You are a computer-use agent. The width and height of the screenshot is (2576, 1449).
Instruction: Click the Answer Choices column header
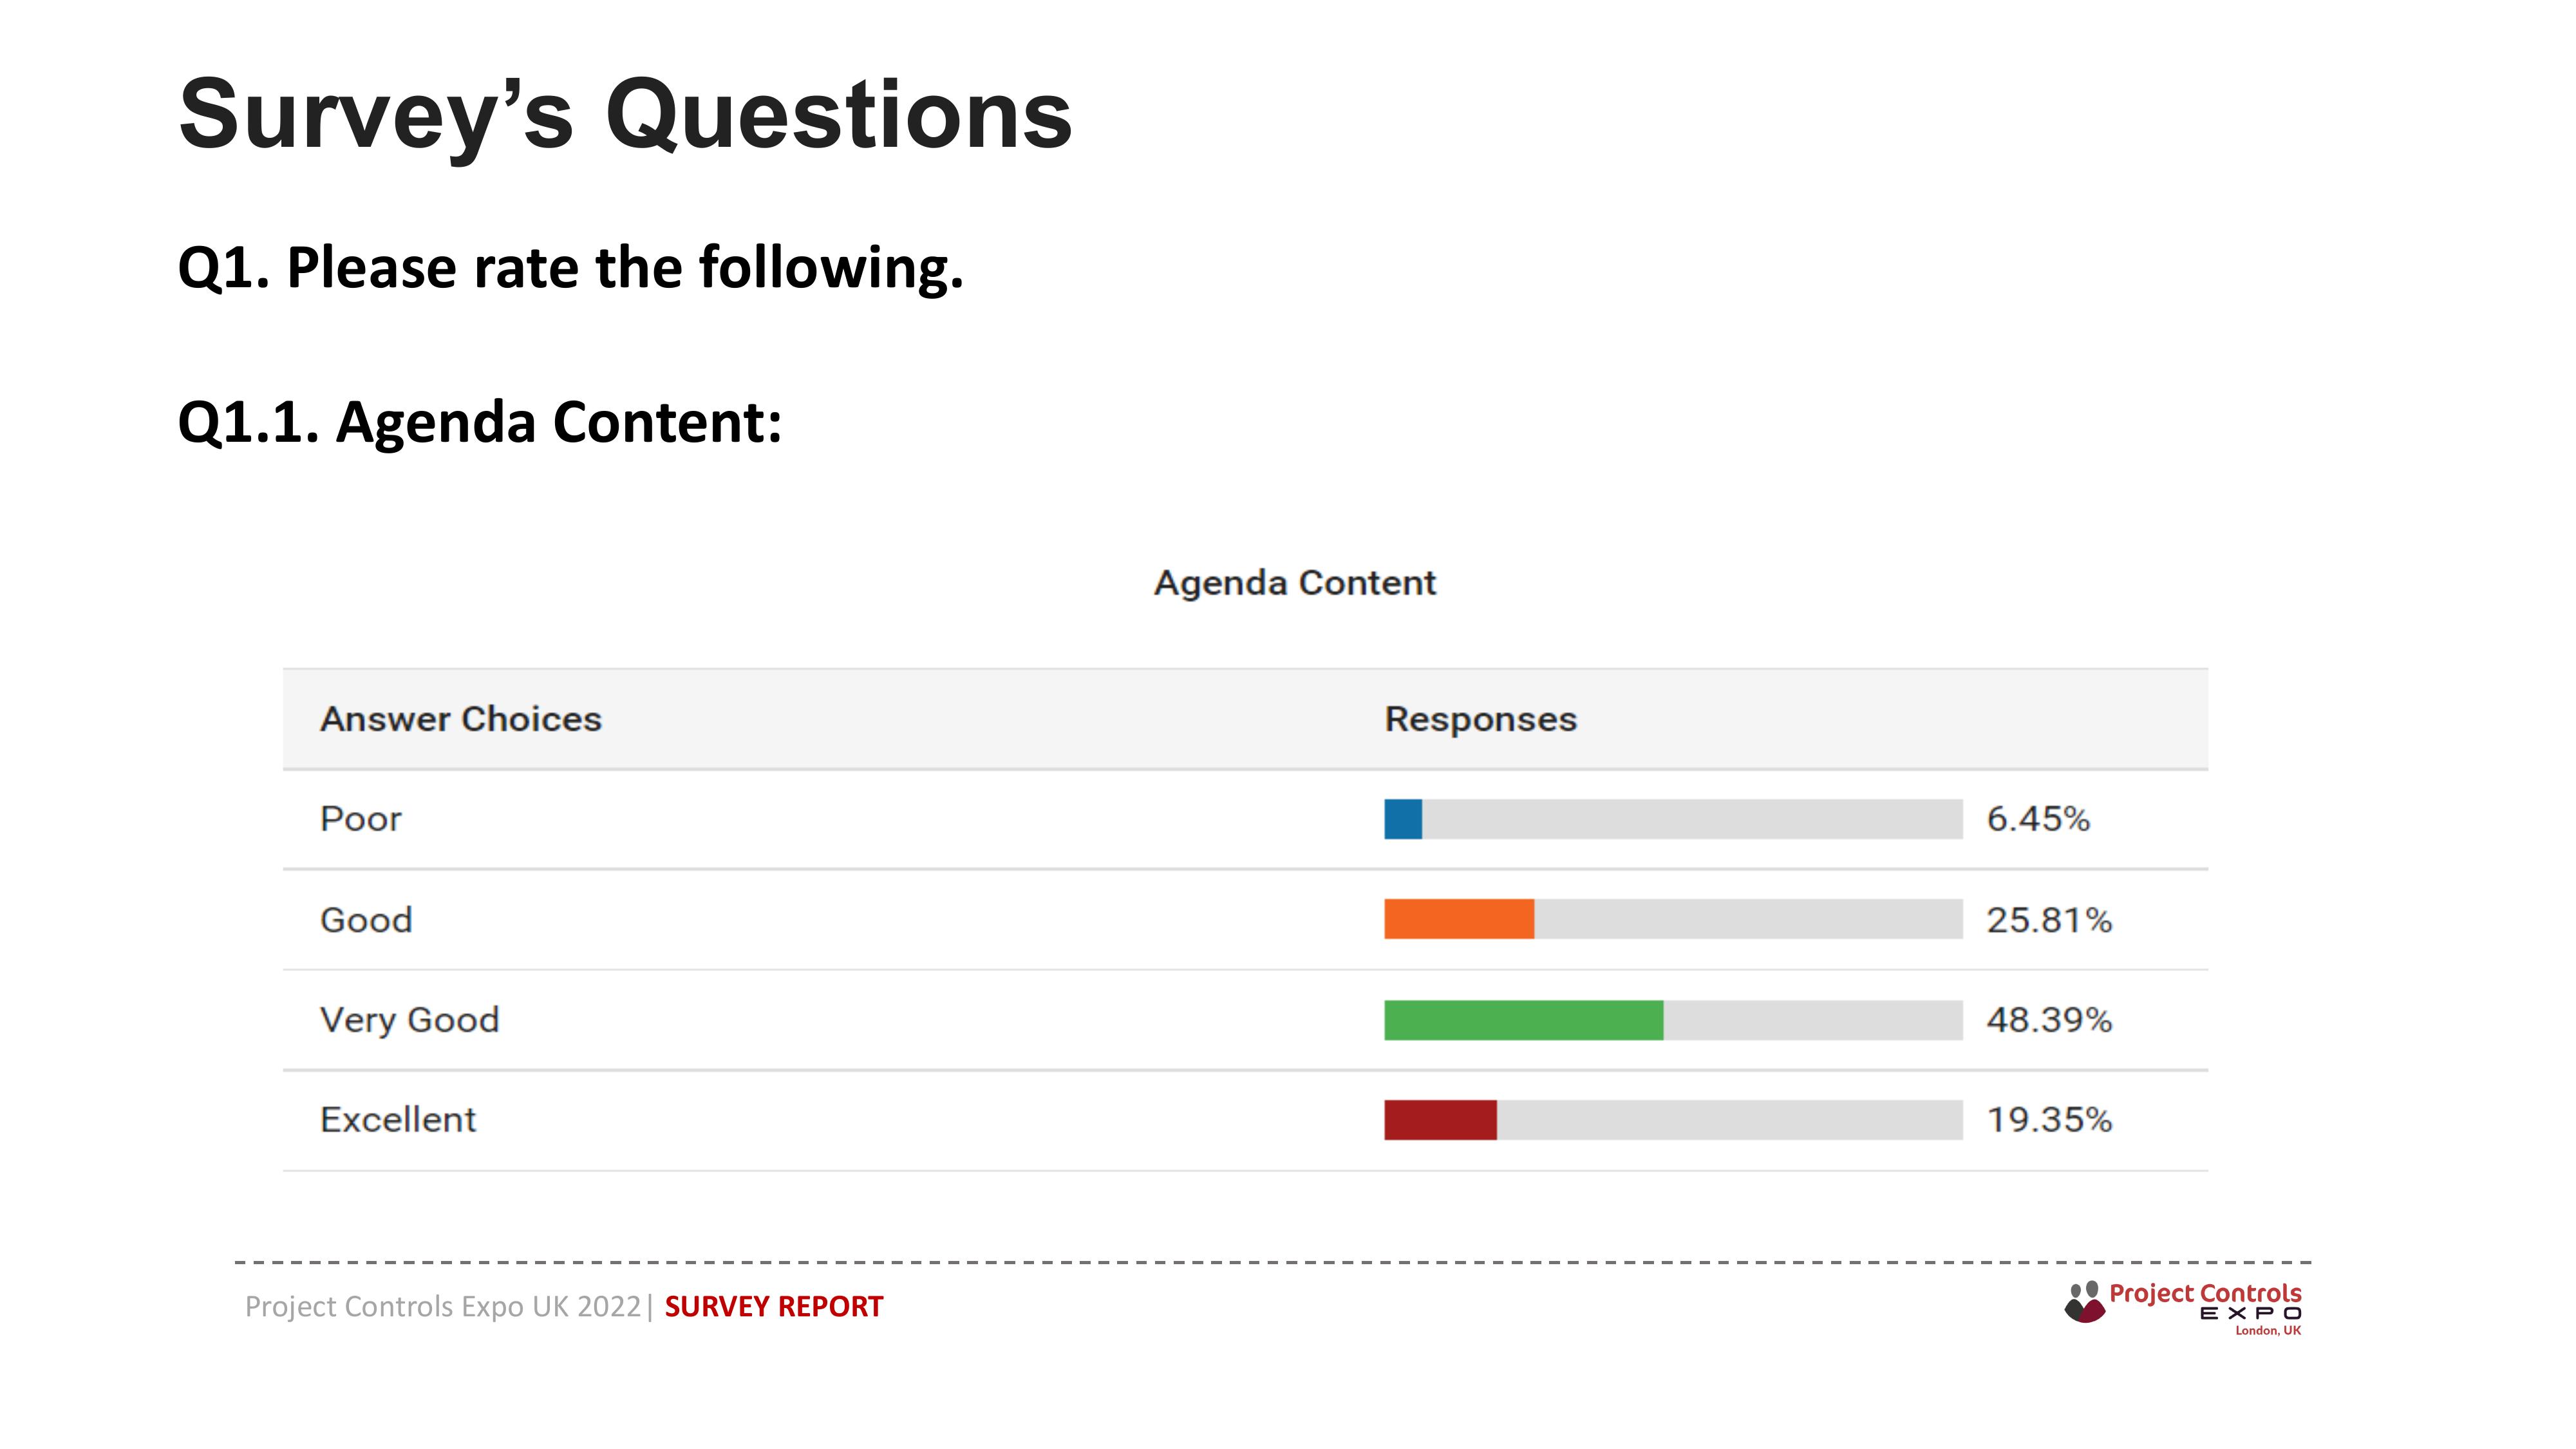(x=461, y=719)
